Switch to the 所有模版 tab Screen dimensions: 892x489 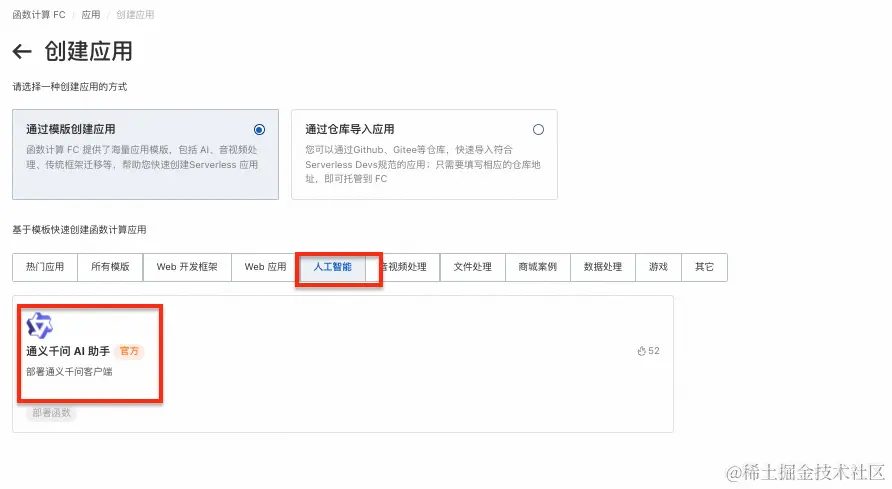click(110, 267)
